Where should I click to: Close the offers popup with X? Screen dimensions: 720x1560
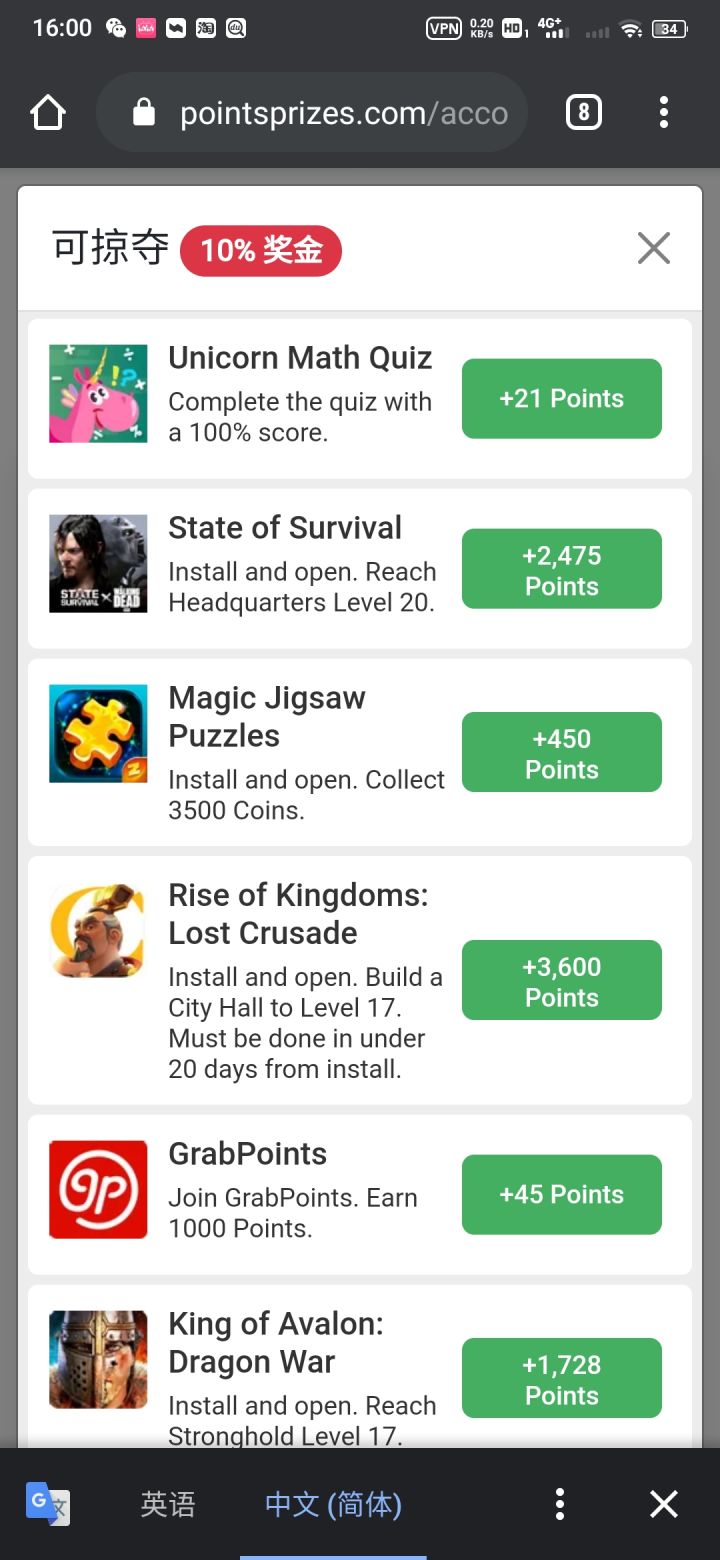tap(654, 248)
